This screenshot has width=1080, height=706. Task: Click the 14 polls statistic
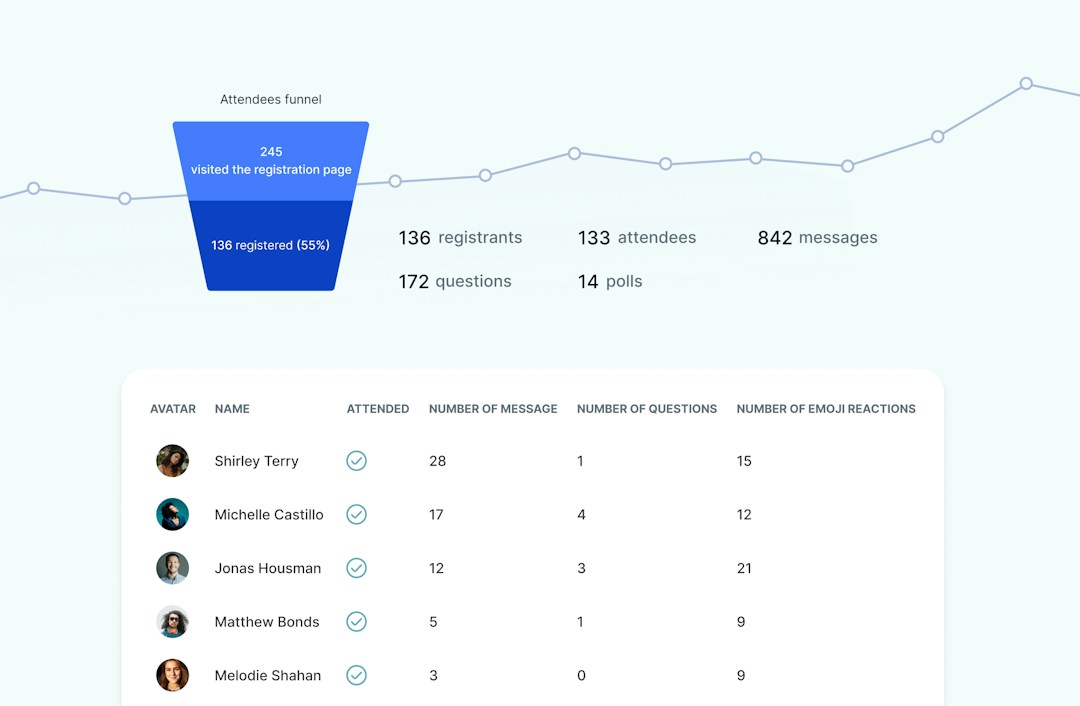point(610,282)
